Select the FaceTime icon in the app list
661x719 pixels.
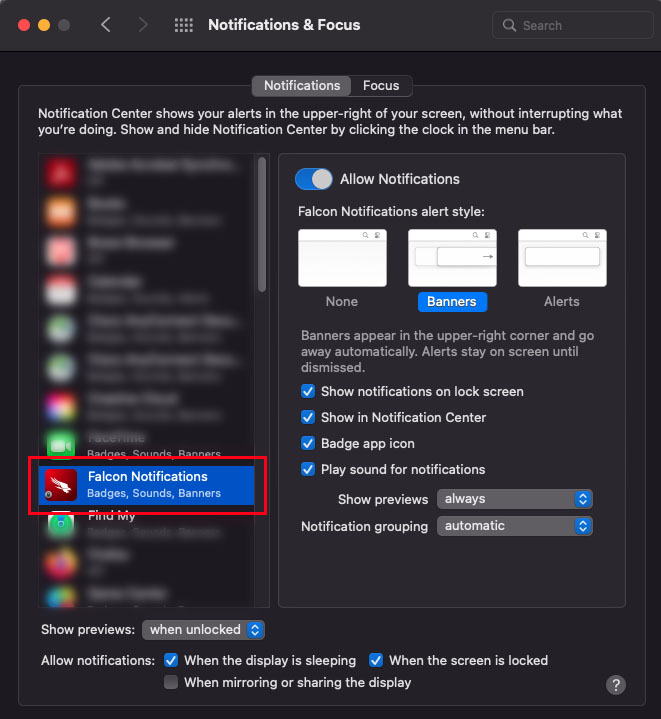point(62,445)
